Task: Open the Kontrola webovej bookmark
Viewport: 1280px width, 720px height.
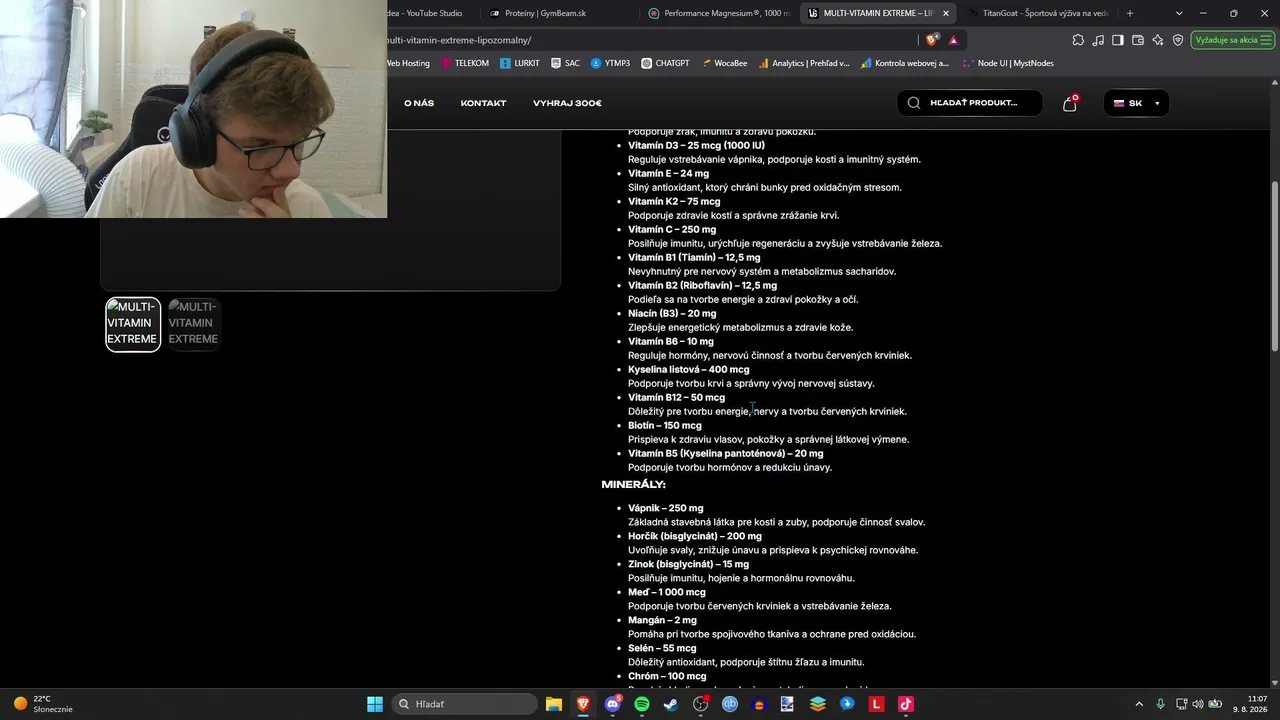Action: (x=905, y=63)
